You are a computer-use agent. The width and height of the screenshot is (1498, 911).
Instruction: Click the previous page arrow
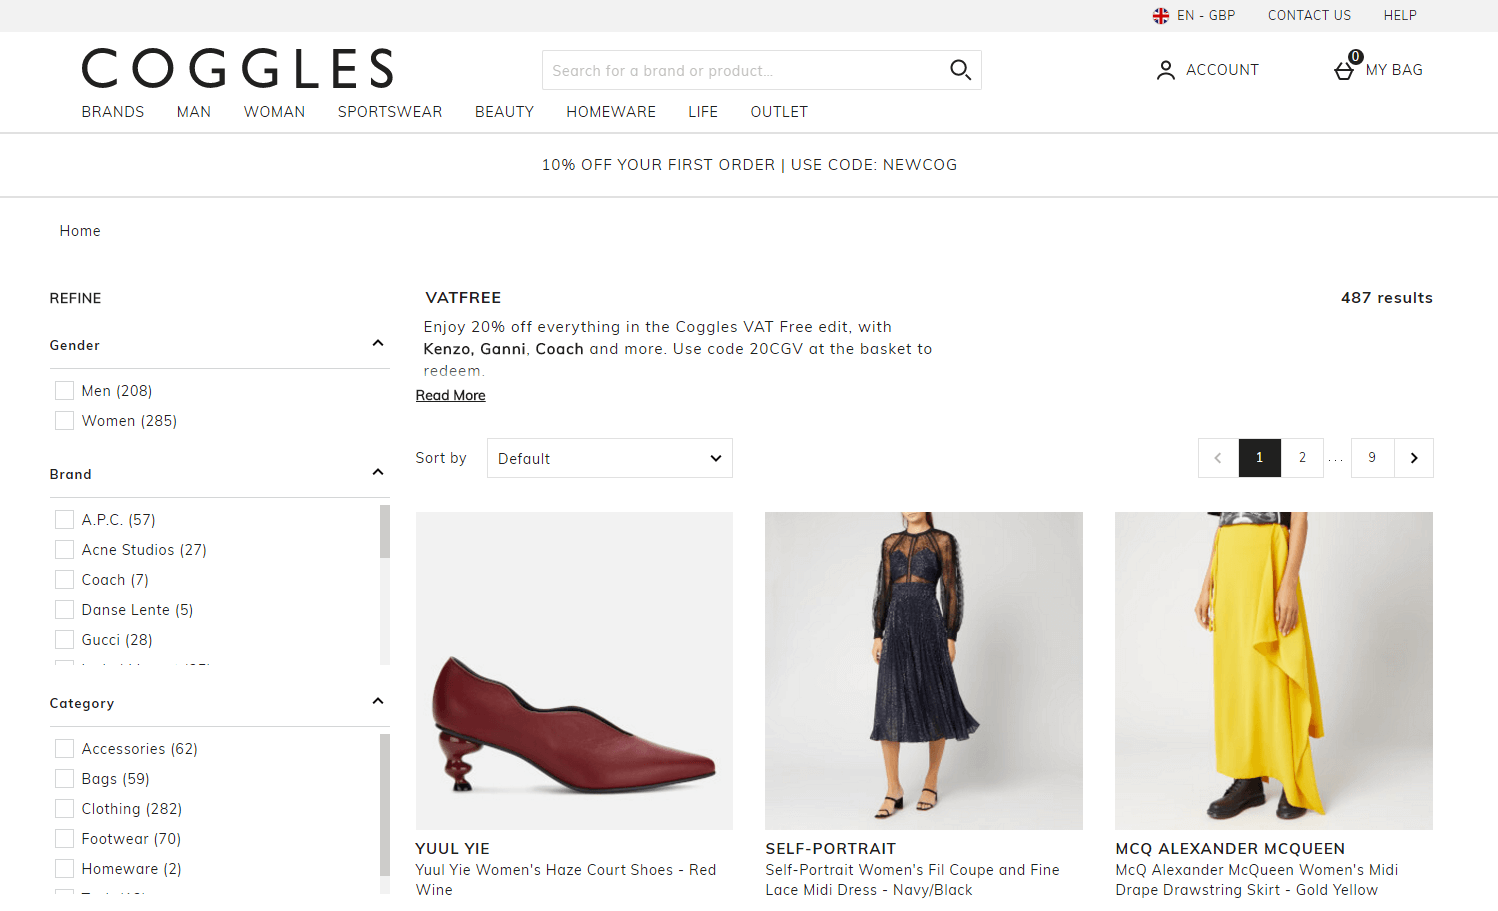(x=1218, y=458)
